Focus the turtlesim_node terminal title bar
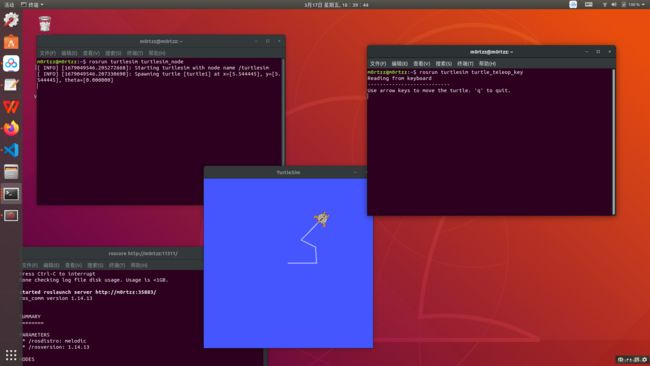 161,41
